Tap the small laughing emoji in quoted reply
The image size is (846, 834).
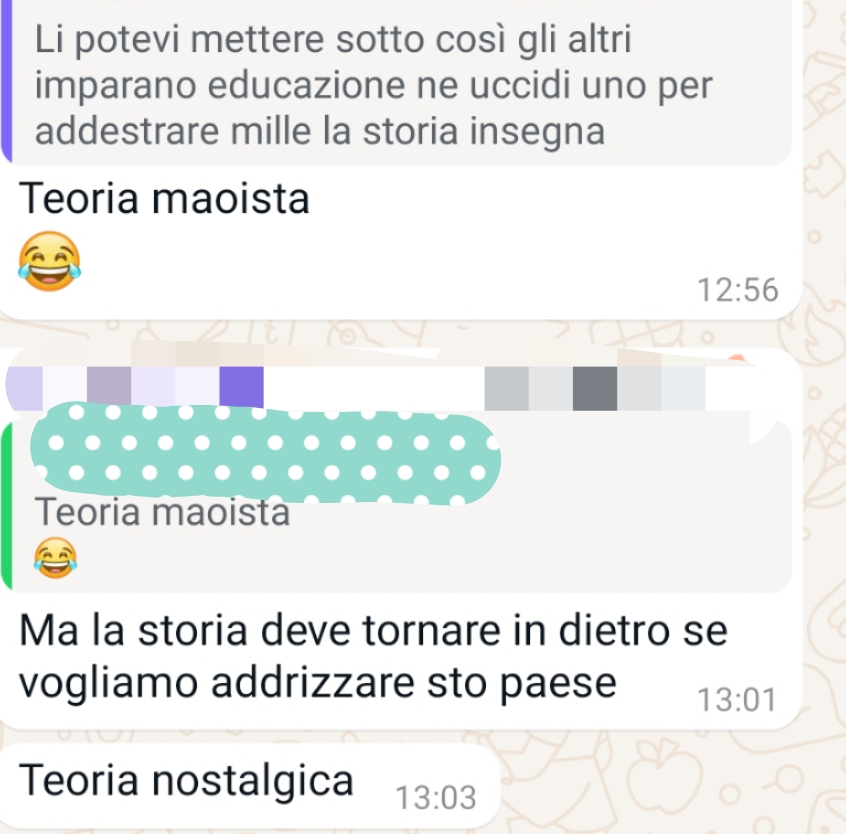(x=55, y=558)
